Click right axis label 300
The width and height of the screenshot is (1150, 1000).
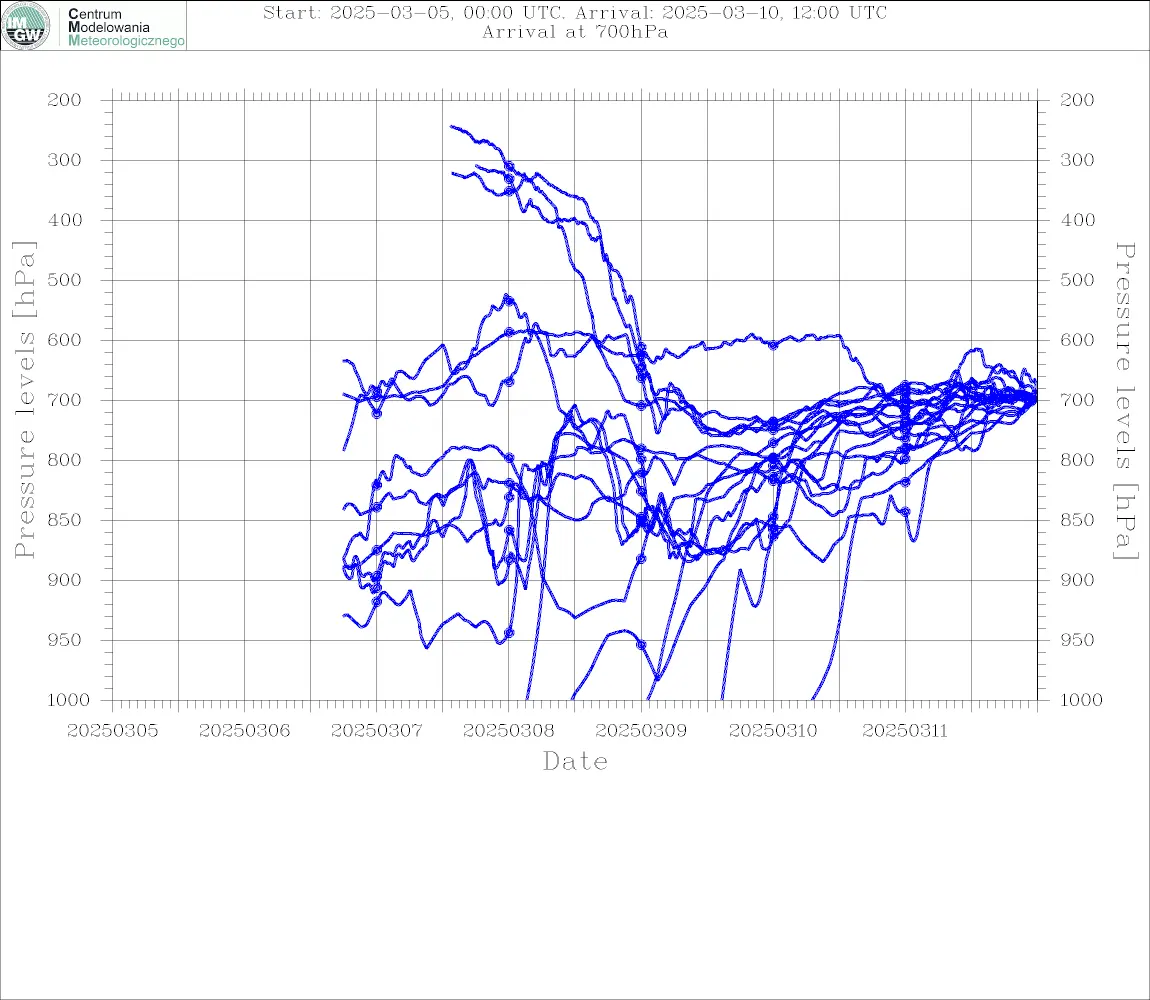1077,160
